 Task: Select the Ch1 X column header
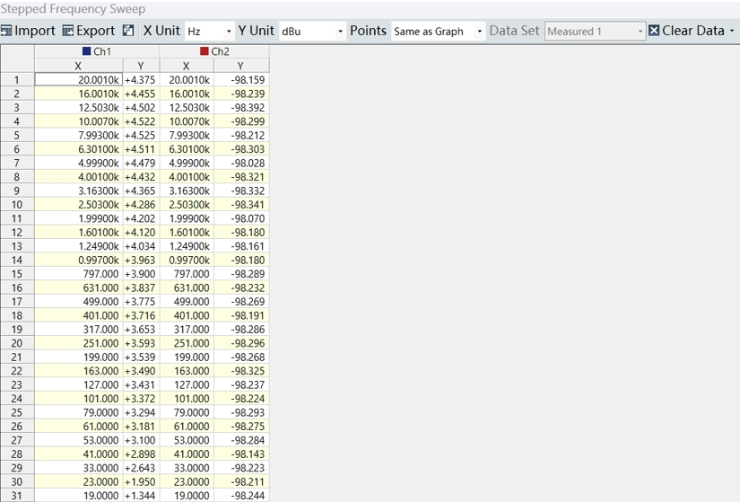(78, 65)
